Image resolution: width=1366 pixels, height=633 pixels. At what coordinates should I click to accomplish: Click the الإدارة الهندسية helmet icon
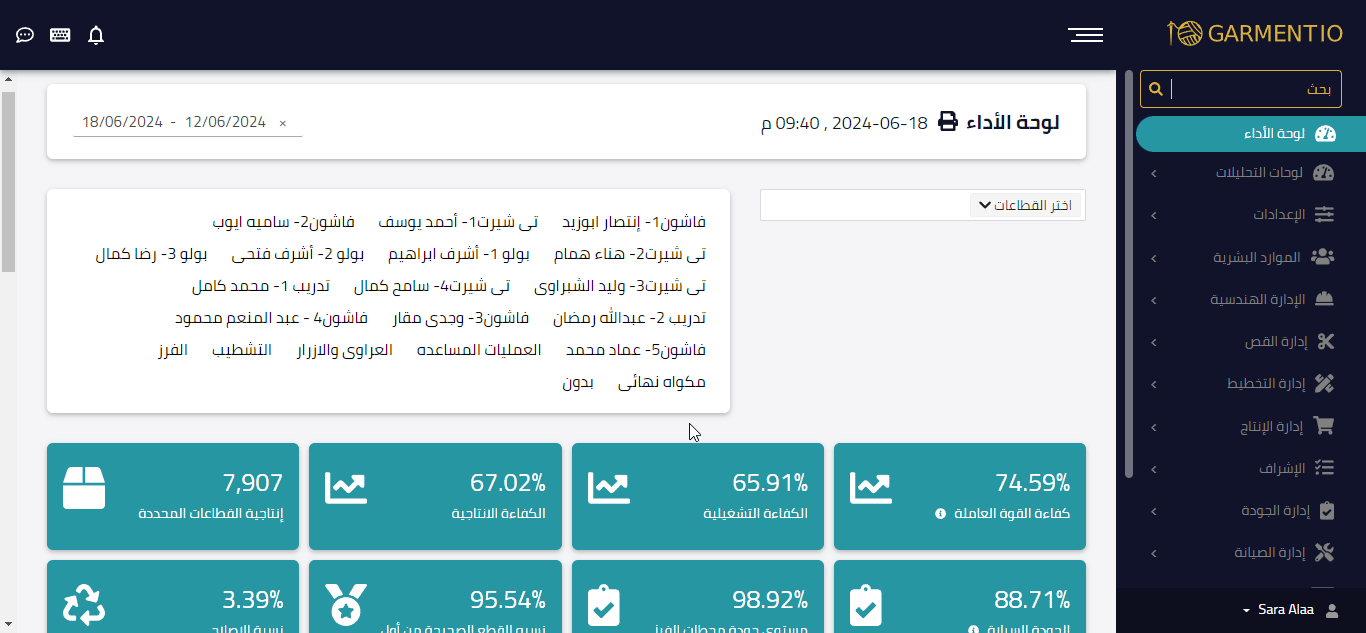(1325, 299)
